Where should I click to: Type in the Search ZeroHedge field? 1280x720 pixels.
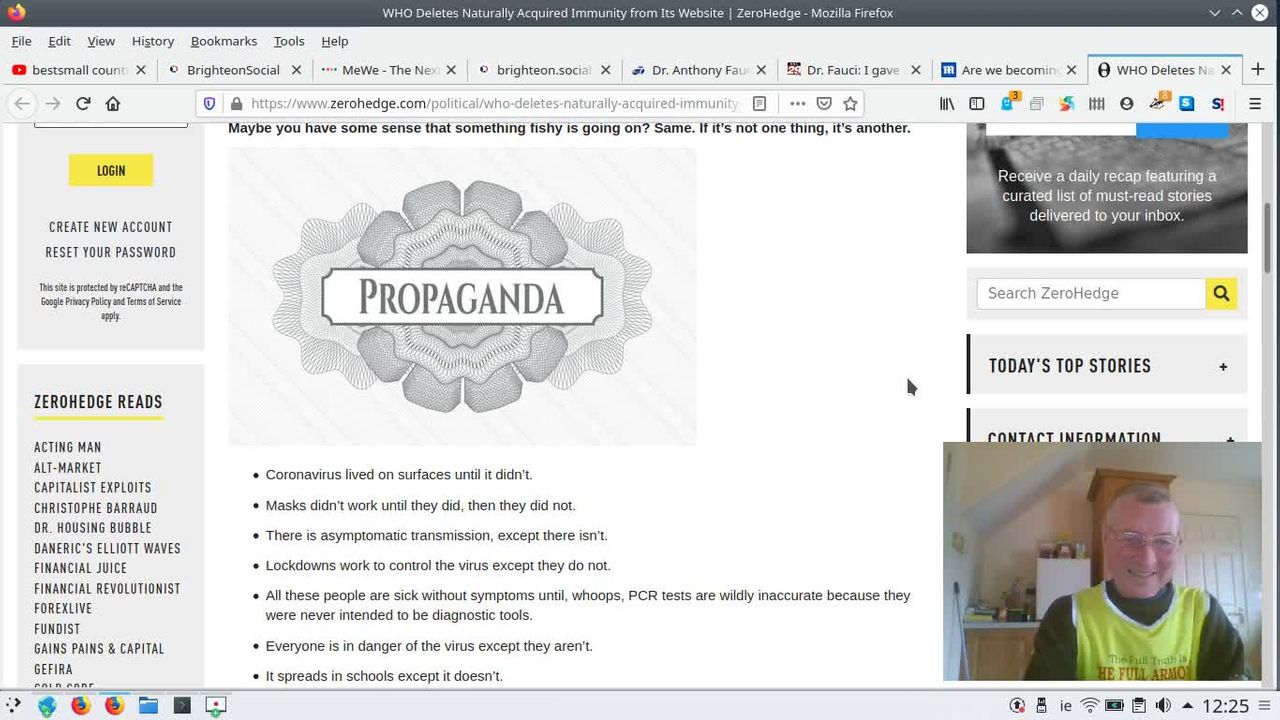(x=1090, y=293)
